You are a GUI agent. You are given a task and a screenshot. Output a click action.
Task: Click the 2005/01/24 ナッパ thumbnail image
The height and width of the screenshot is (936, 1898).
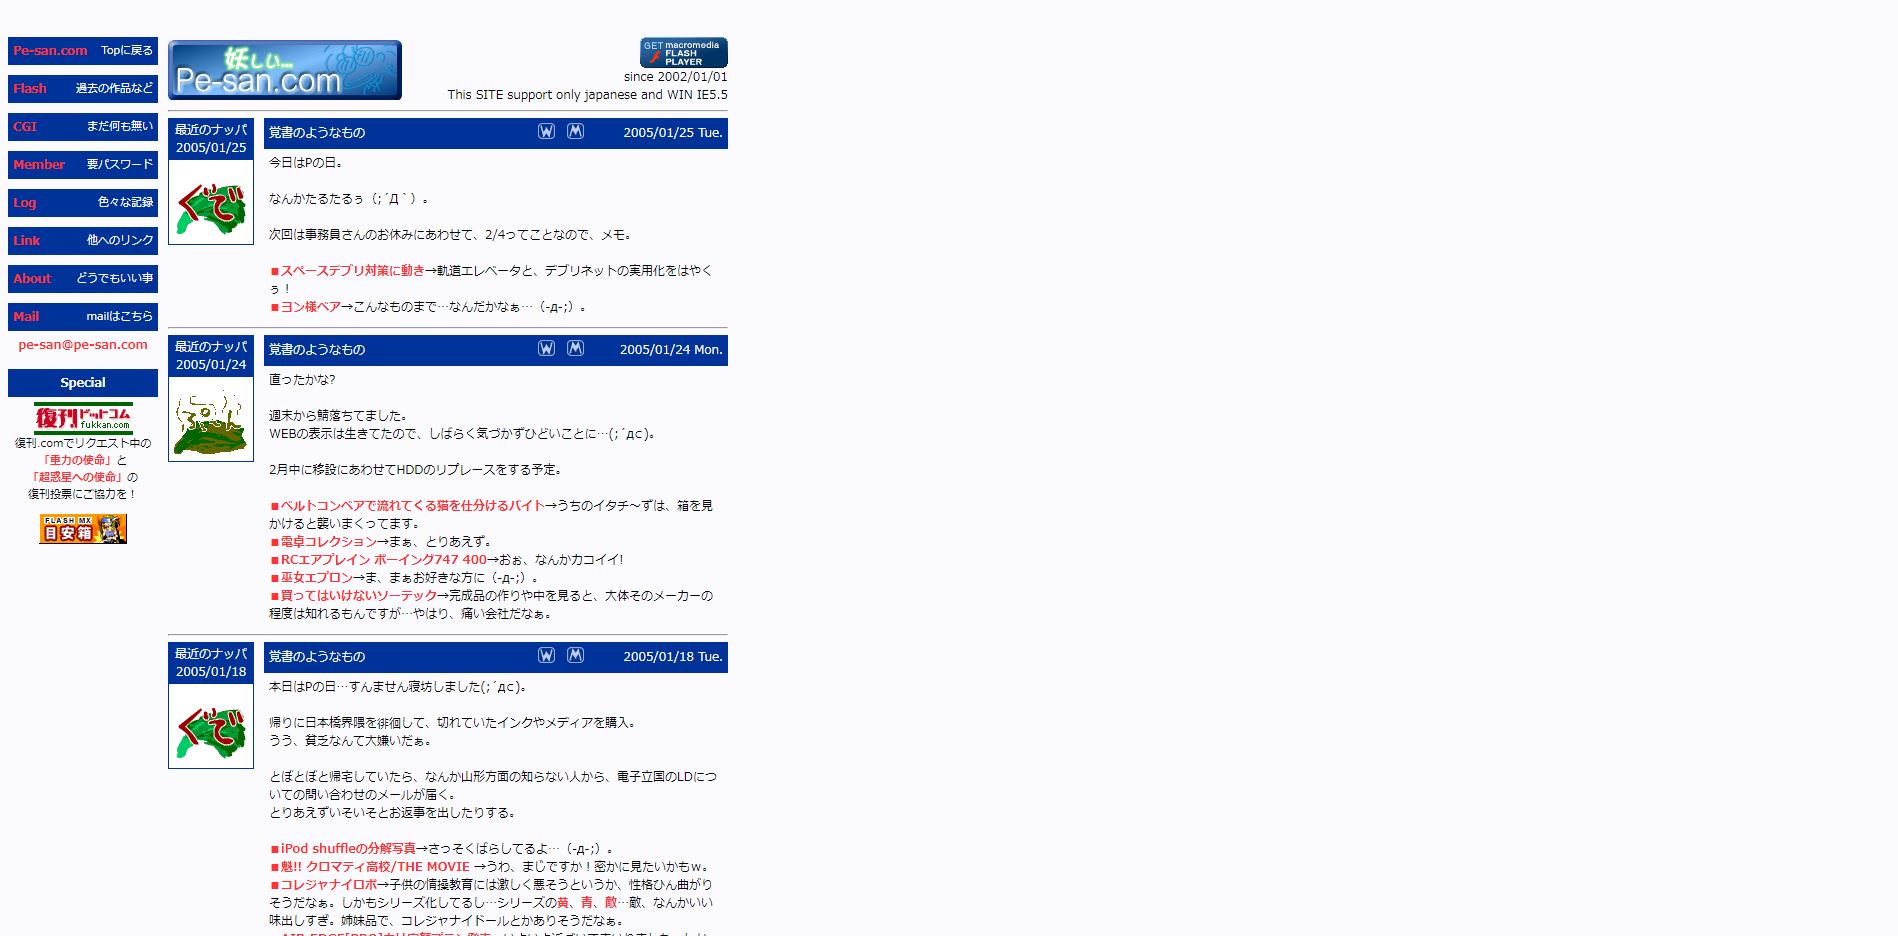click(211, 419)
